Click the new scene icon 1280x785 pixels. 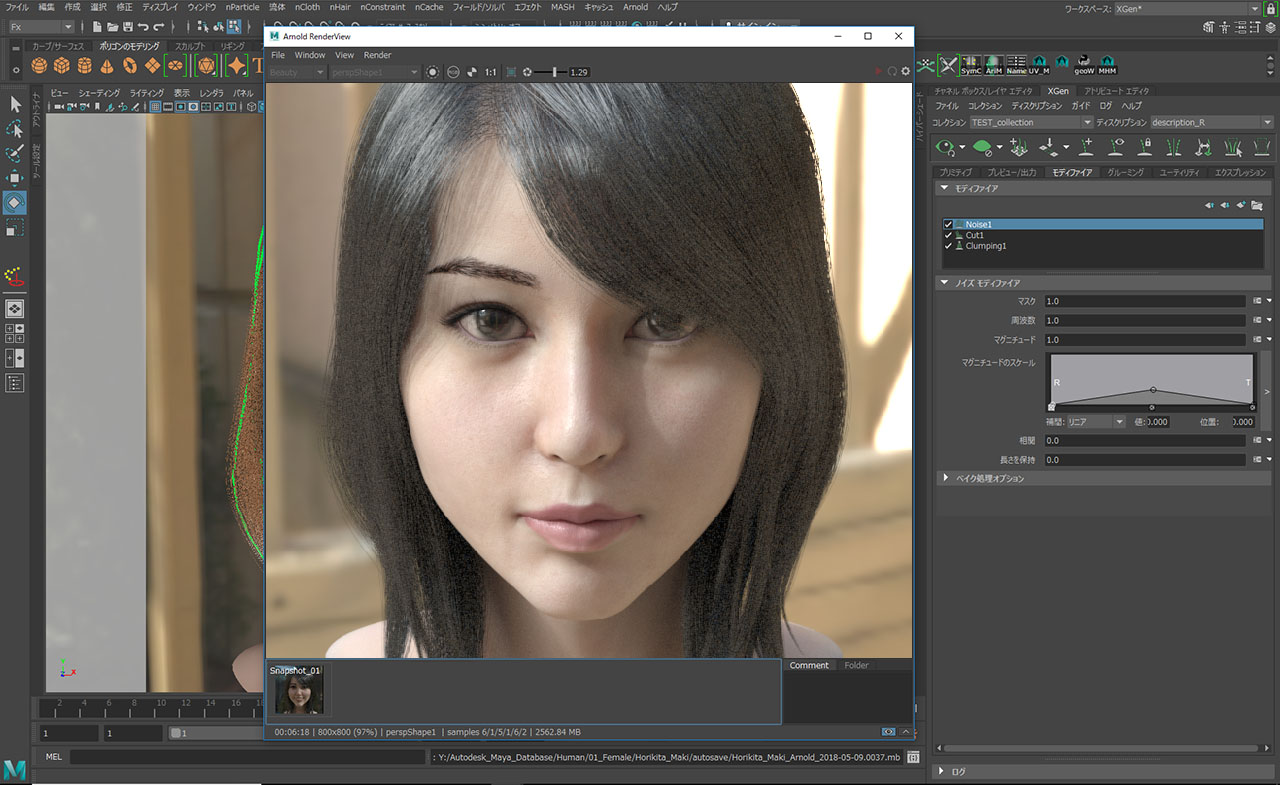click(97, 26)
